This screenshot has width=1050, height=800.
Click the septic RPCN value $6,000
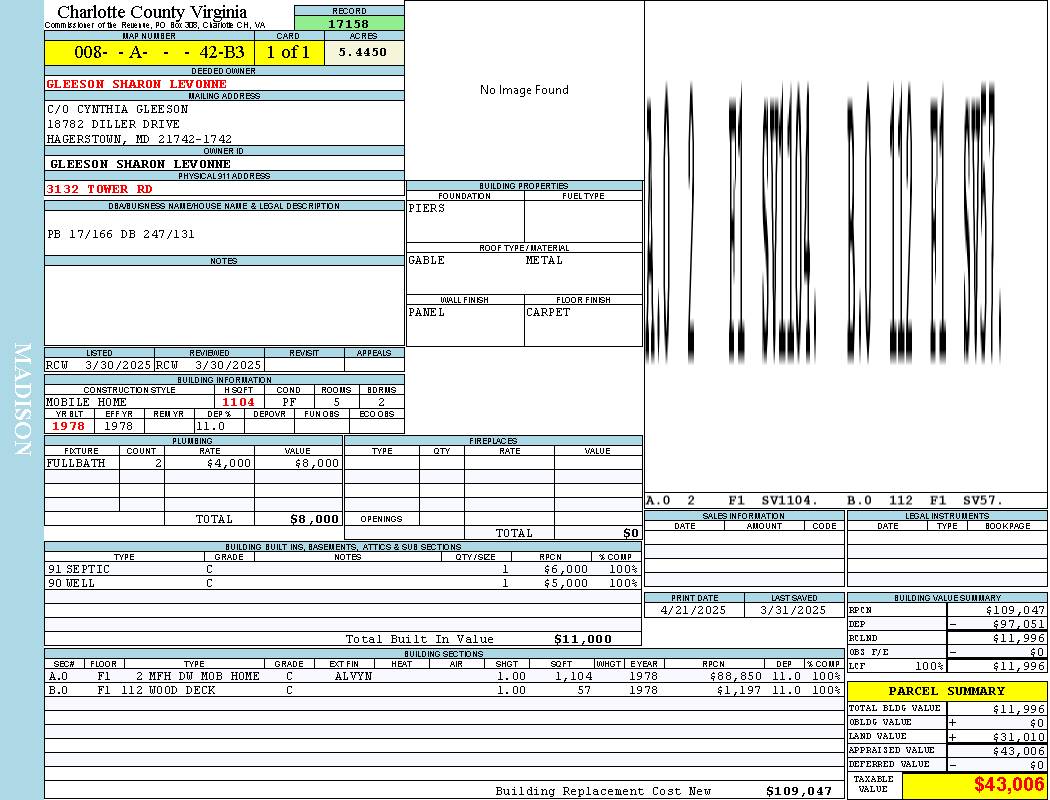click(x=566, y=569)
